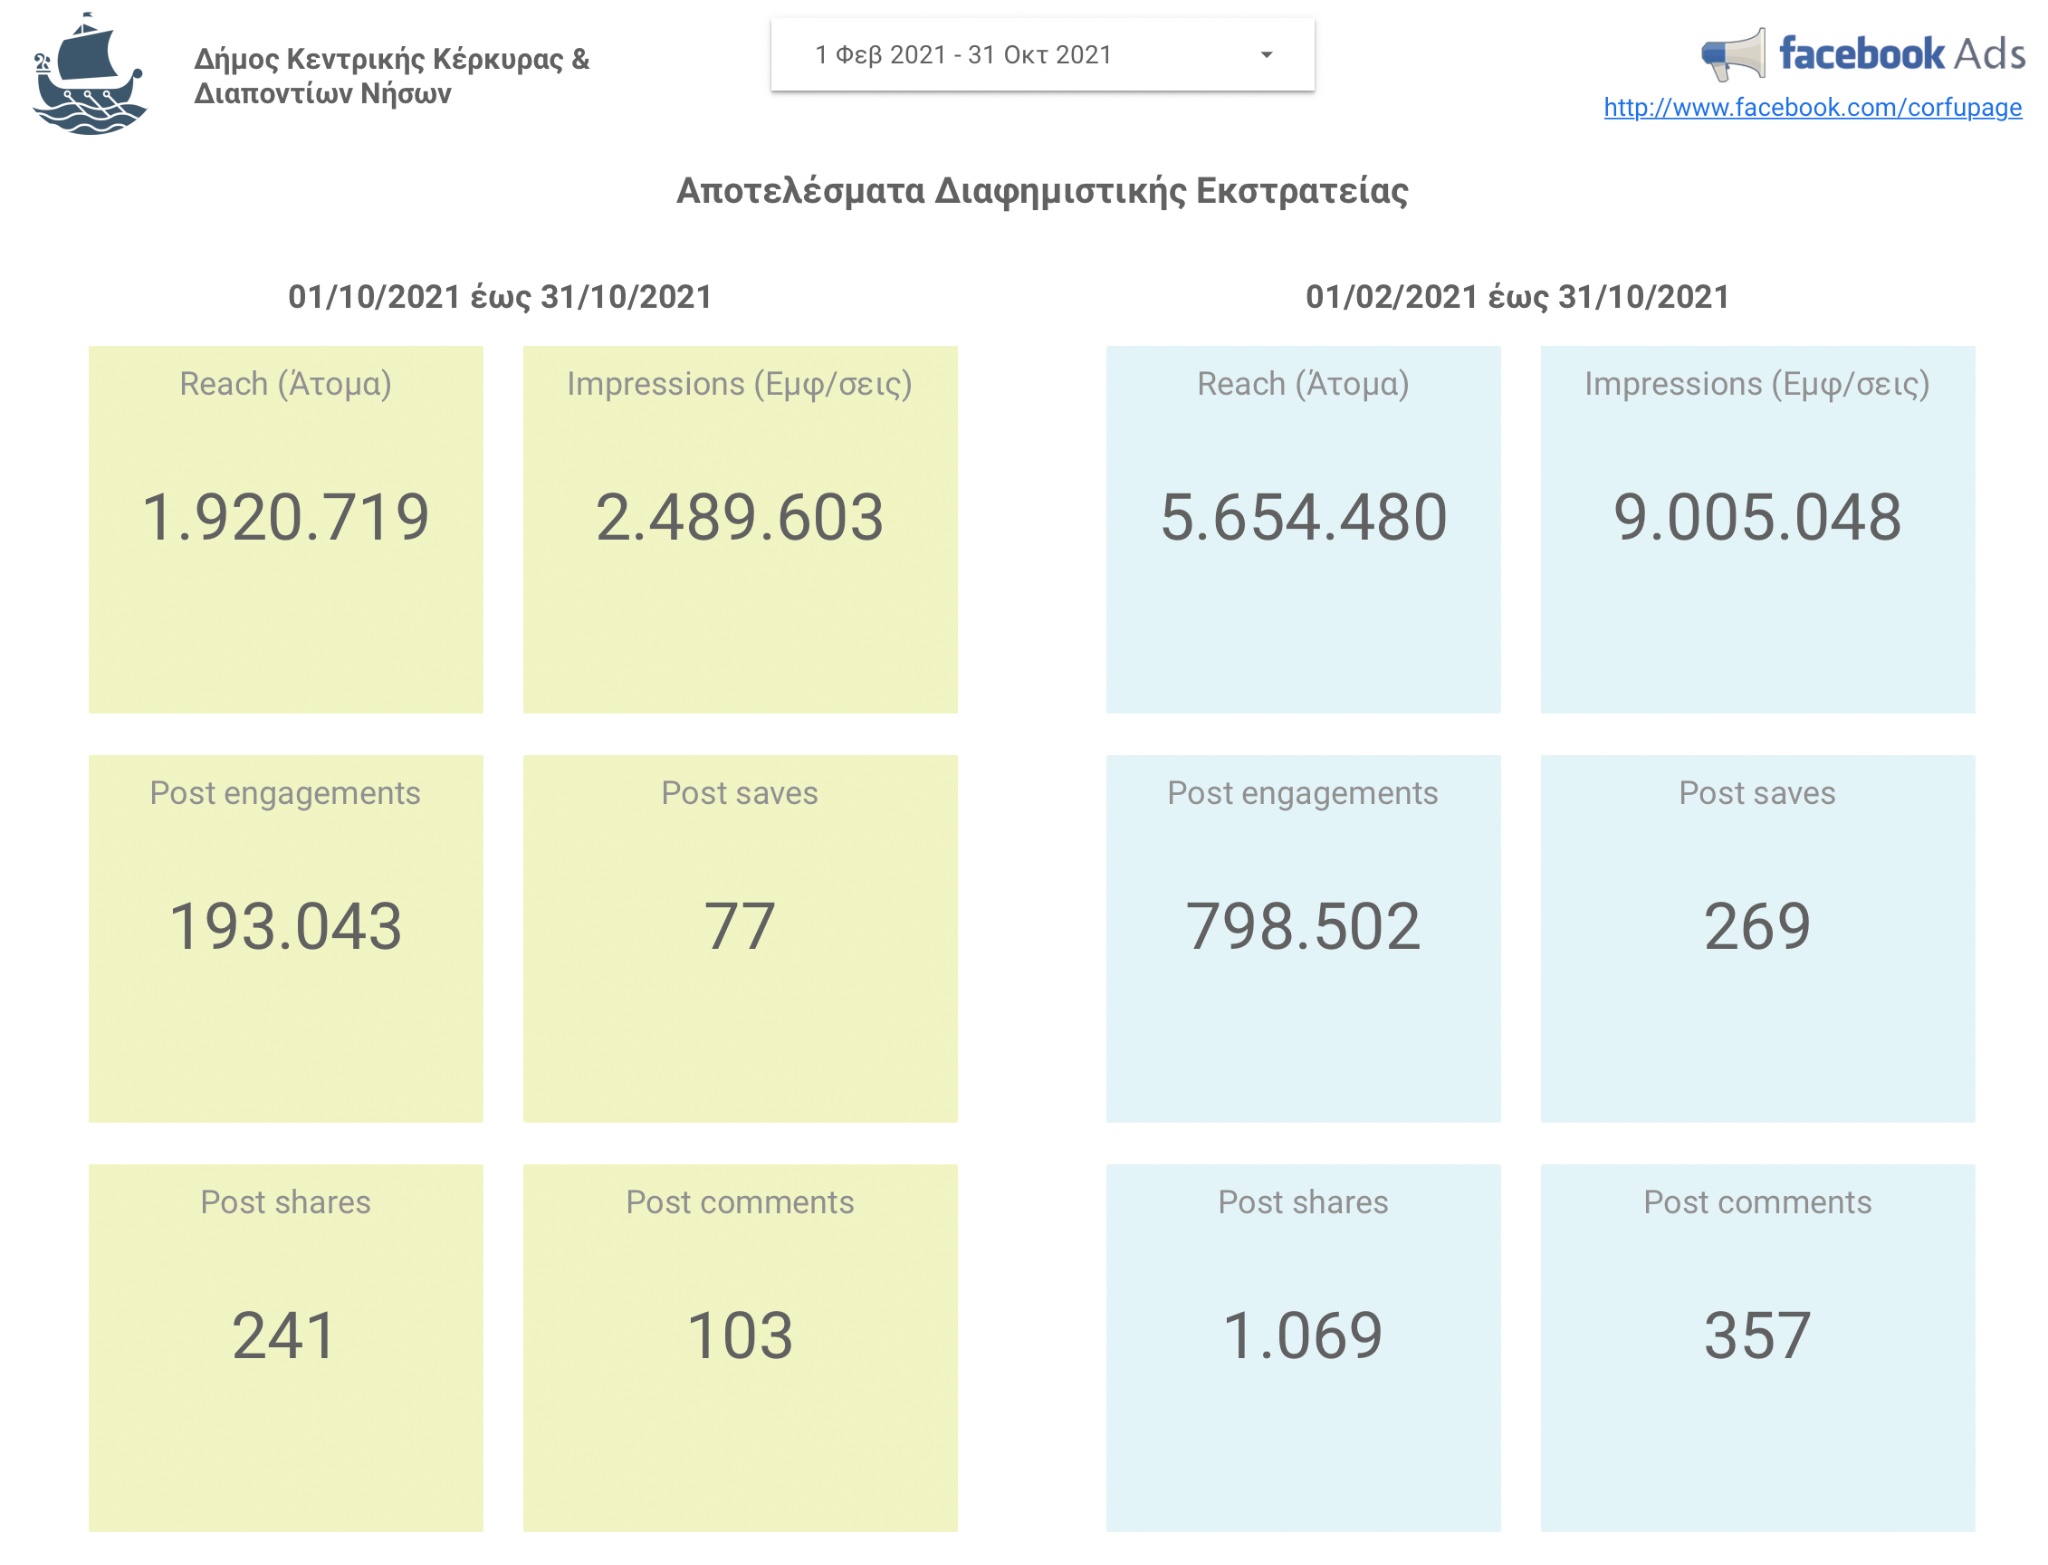This screenshot has height=1565, width=2048.
Task: Select the Post saves value 269
Action: pyautogui.click(x=1757, y=926)
